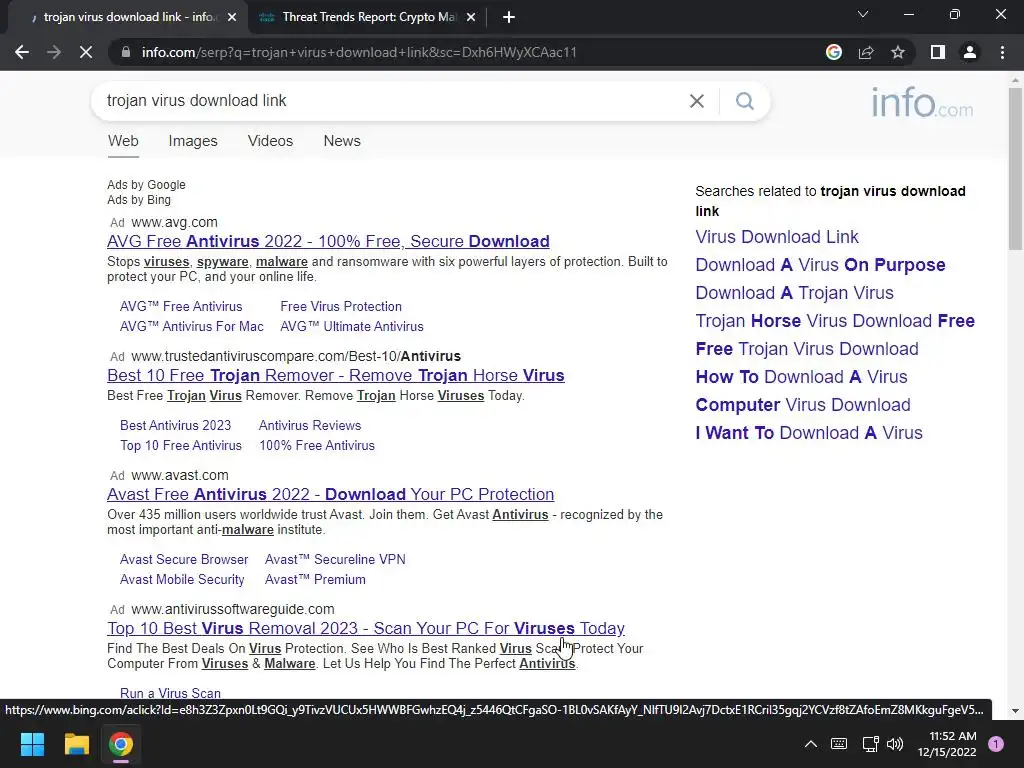Go back with the browser back arrow
The height and width of the screenshot is (768, 1024).
[22, 52]
